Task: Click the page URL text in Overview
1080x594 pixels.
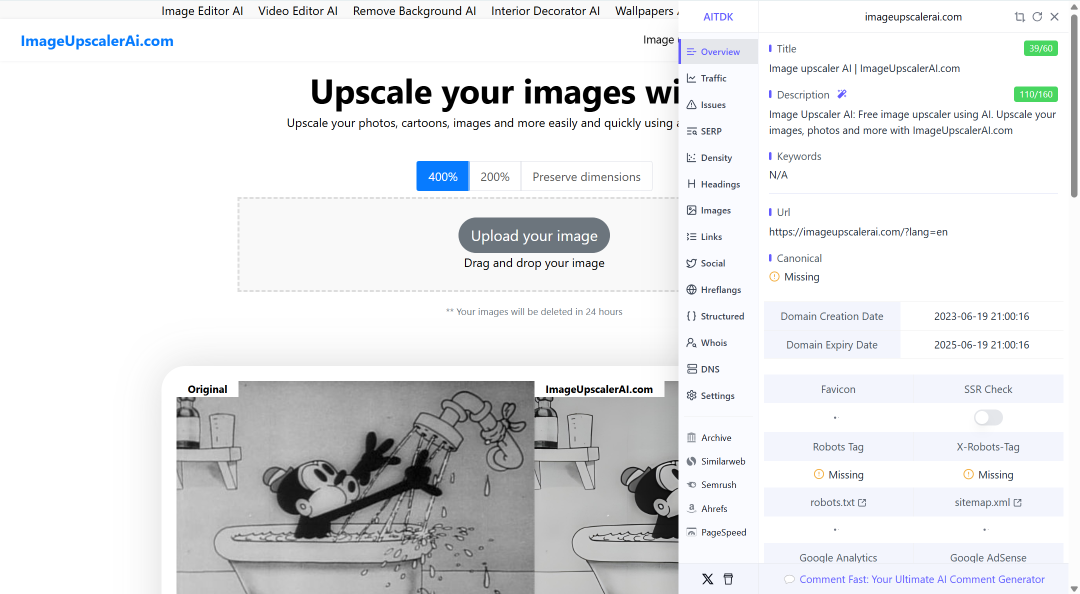Action: click(858, 232)
